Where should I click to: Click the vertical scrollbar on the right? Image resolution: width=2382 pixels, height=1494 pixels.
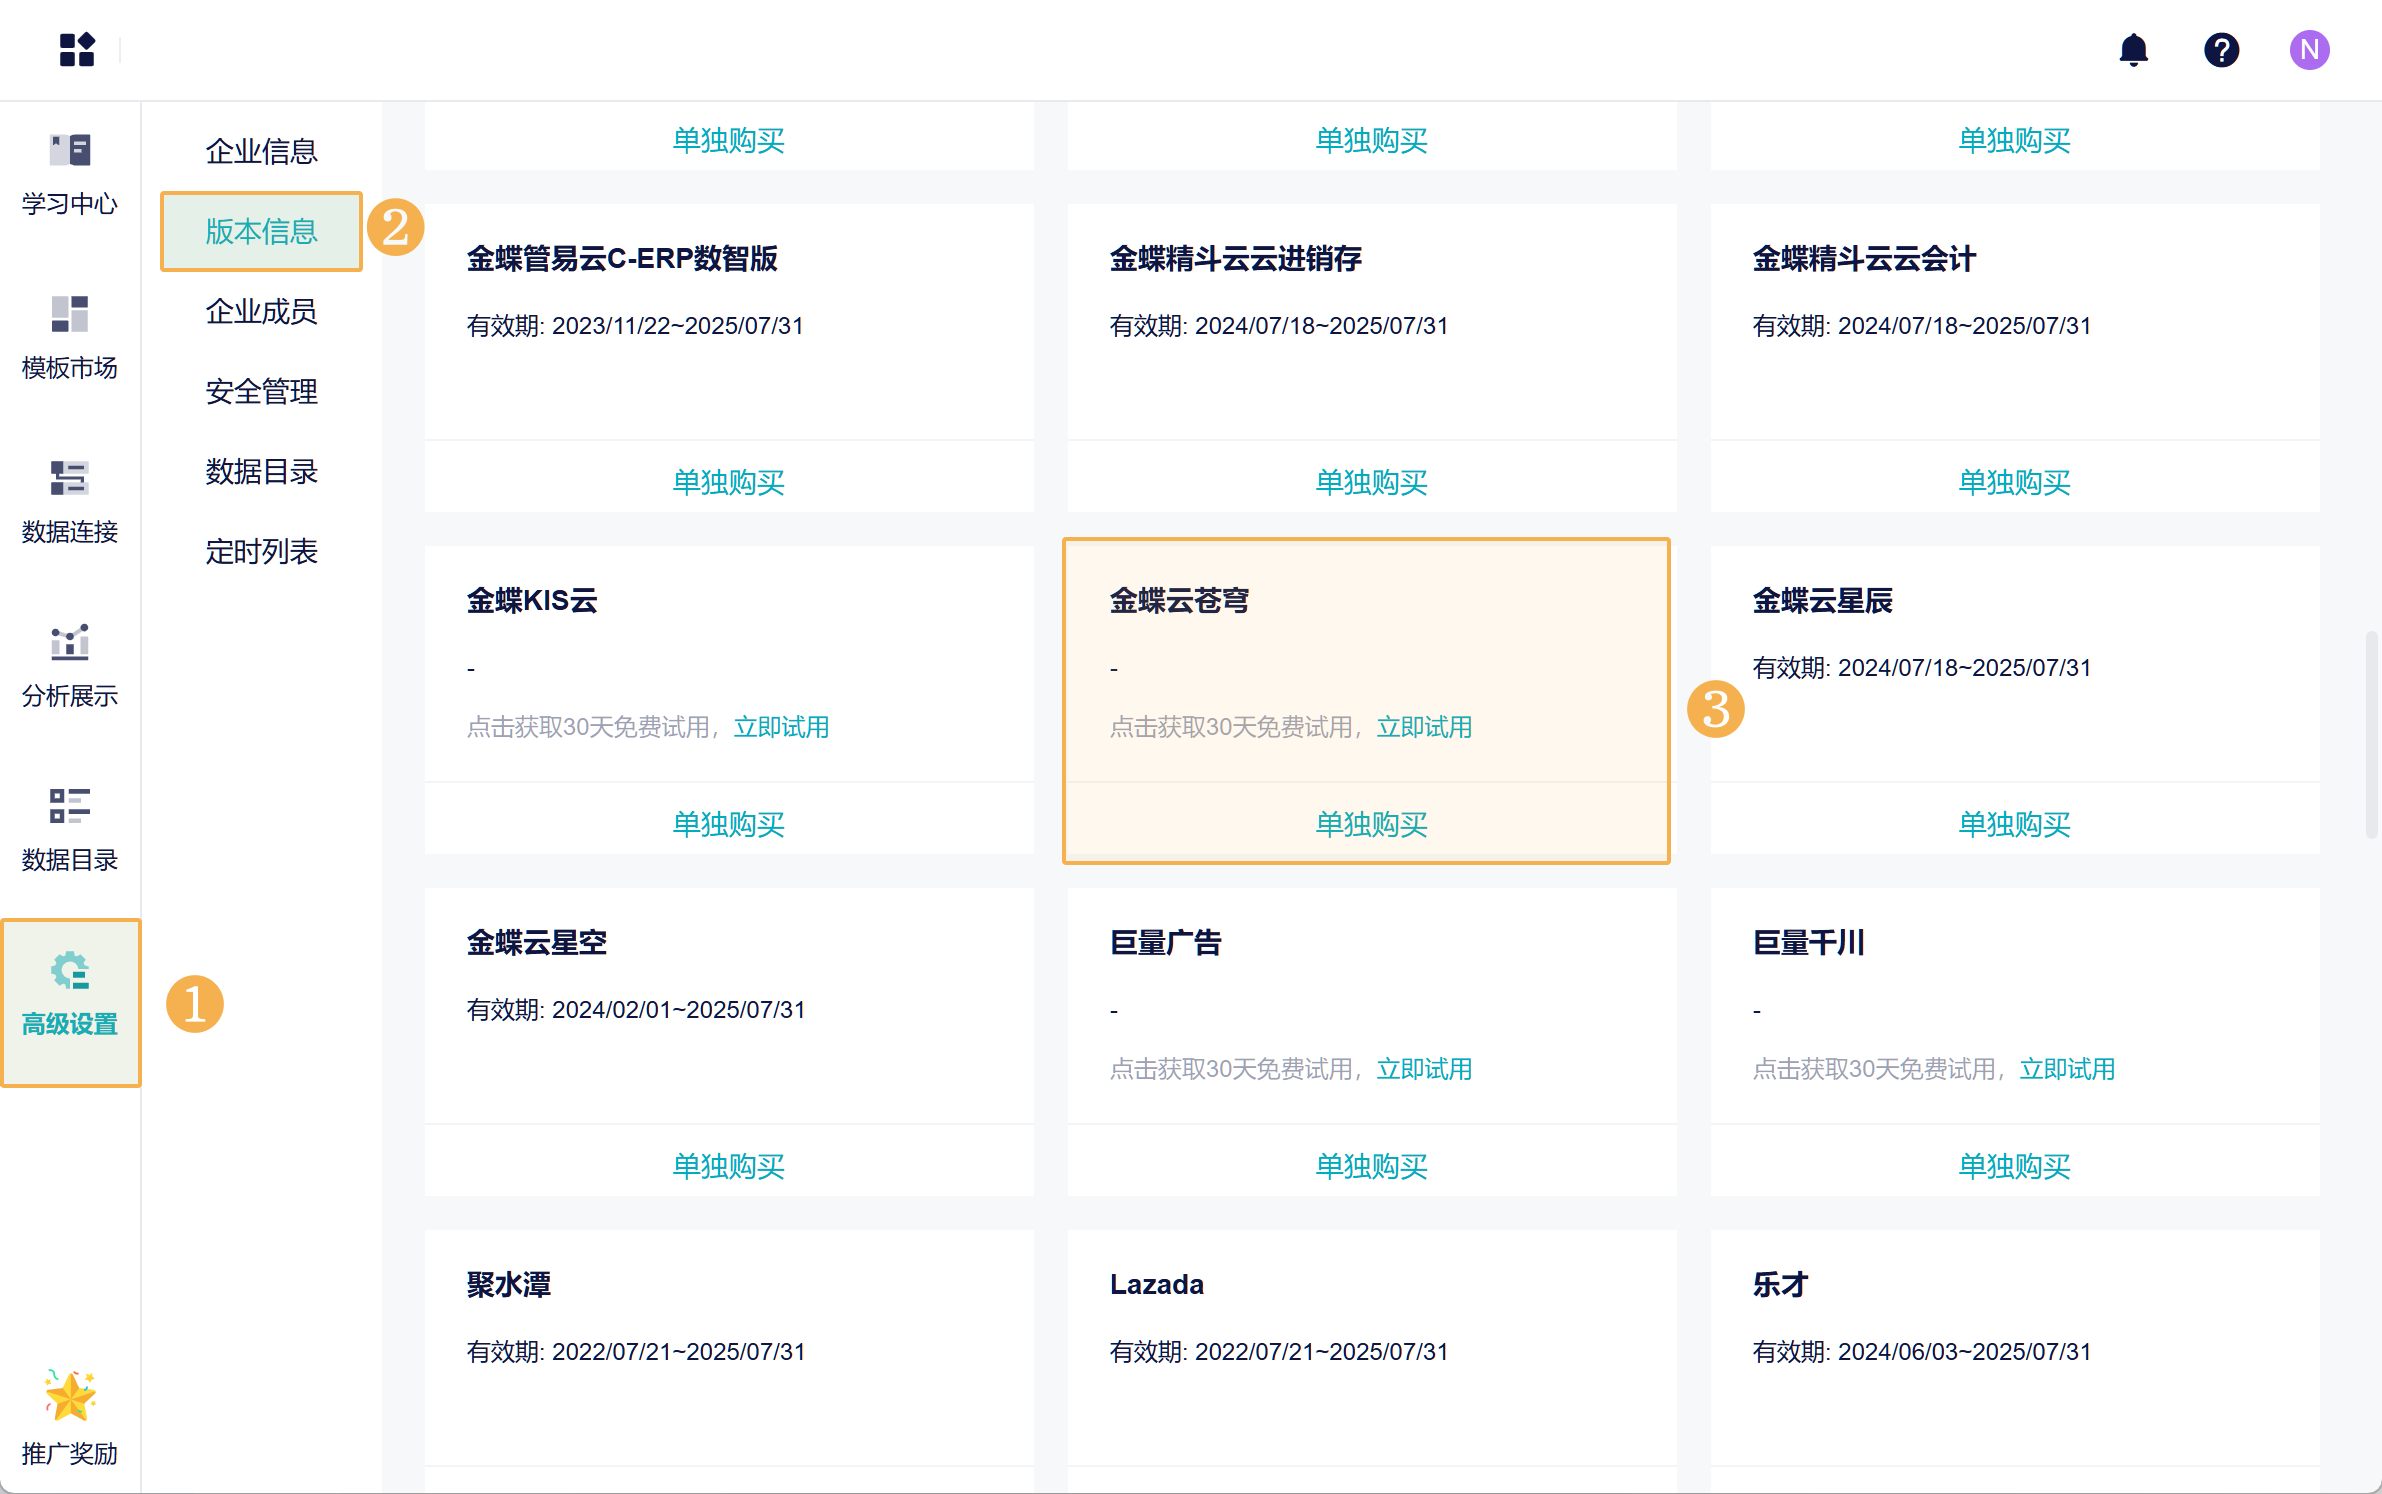click(2371, 735)
